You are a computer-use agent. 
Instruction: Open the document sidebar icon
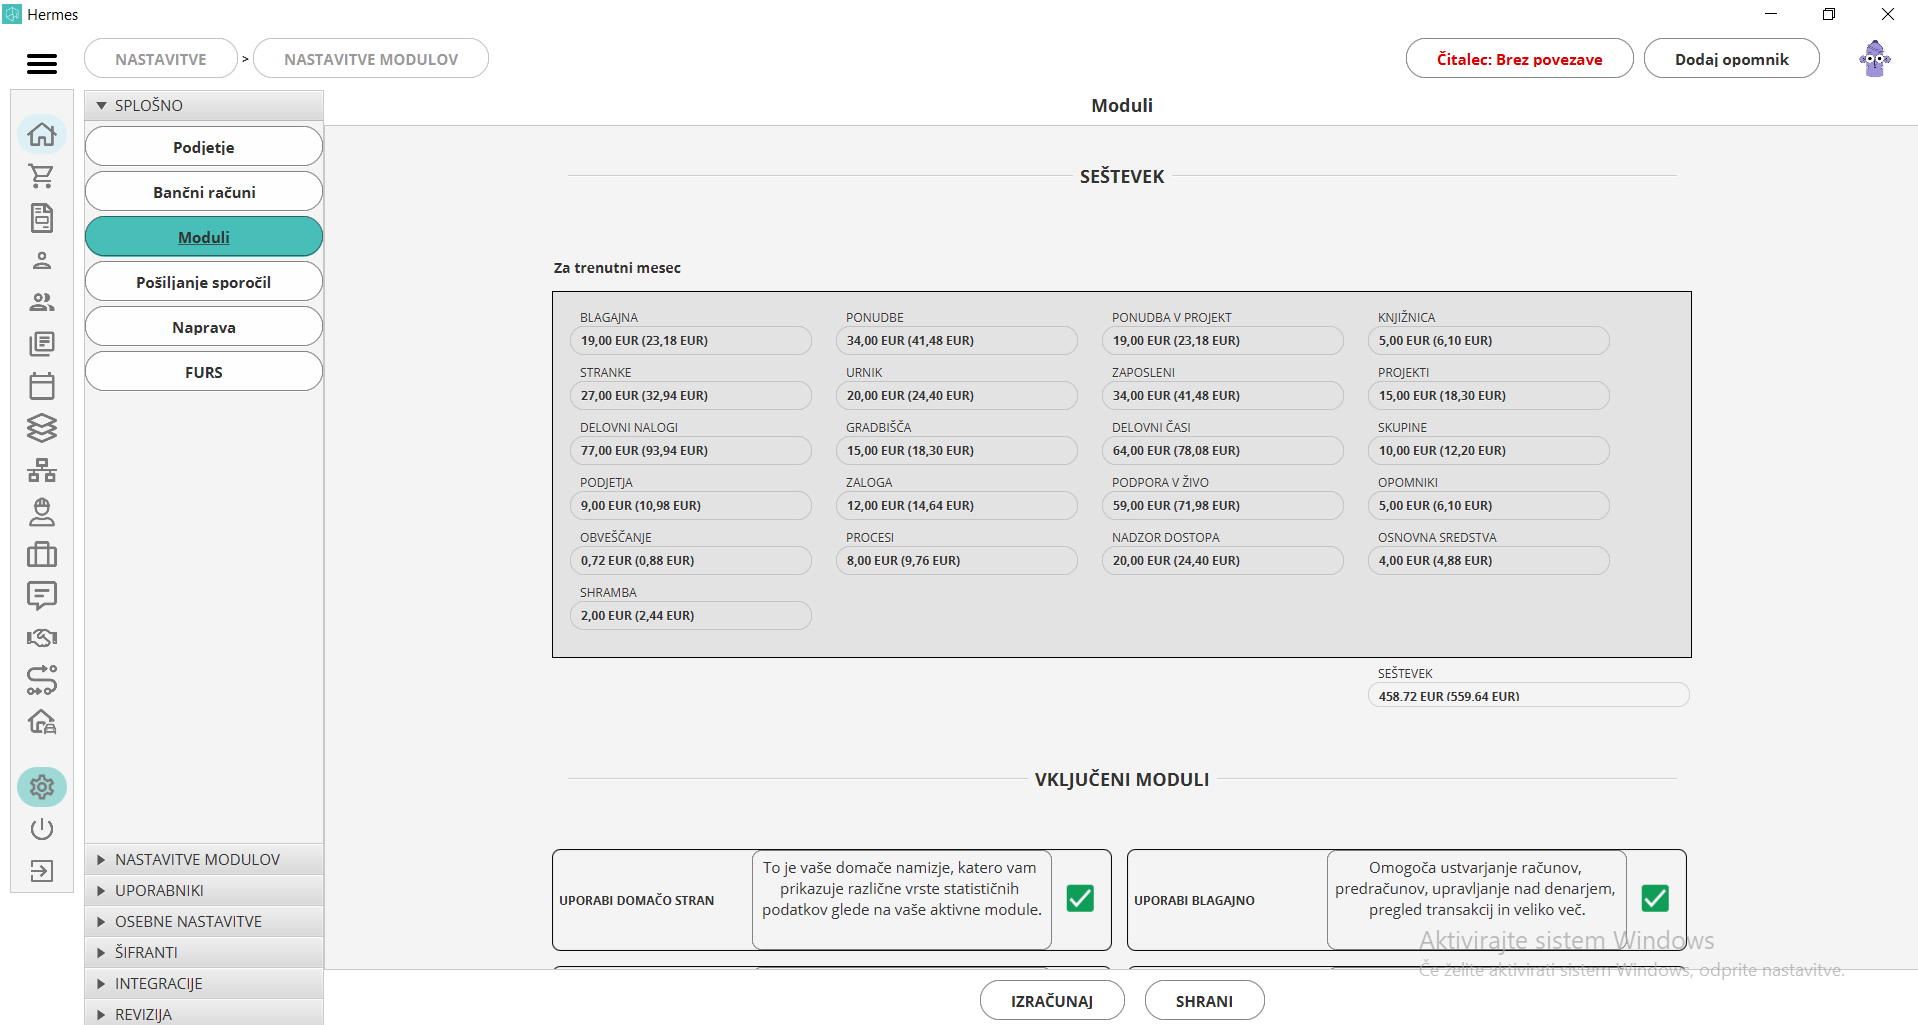[x=42, y=218]
